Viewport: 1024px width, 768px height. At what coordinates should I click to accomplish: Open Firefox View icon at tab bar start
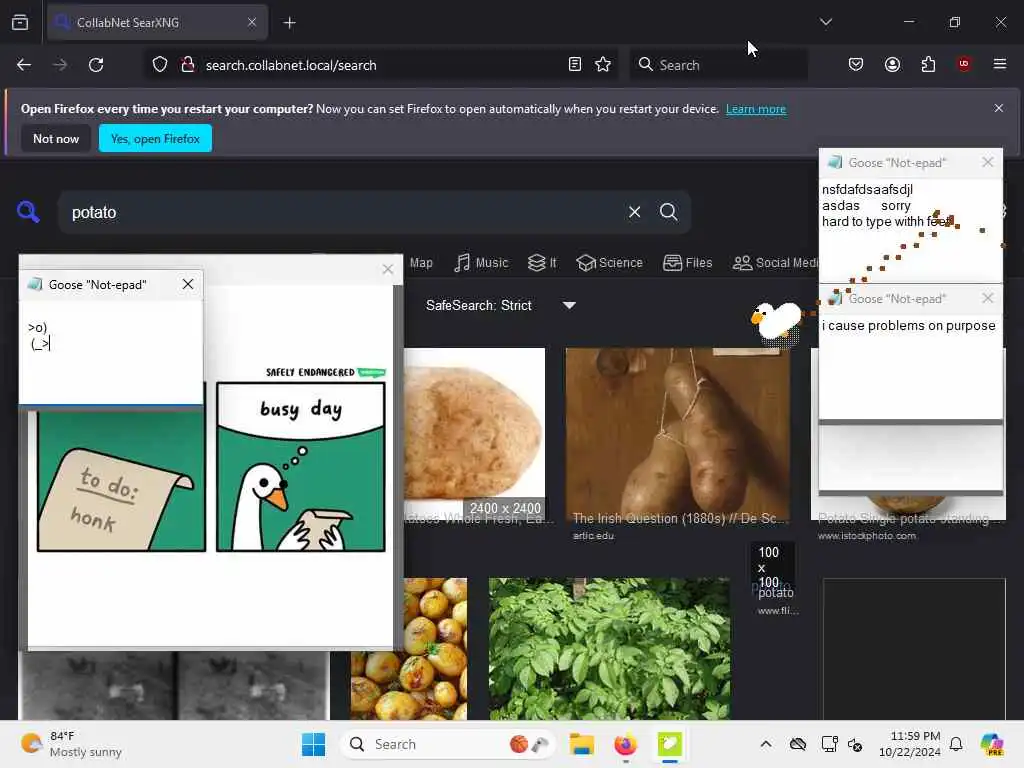pos(20,22)
